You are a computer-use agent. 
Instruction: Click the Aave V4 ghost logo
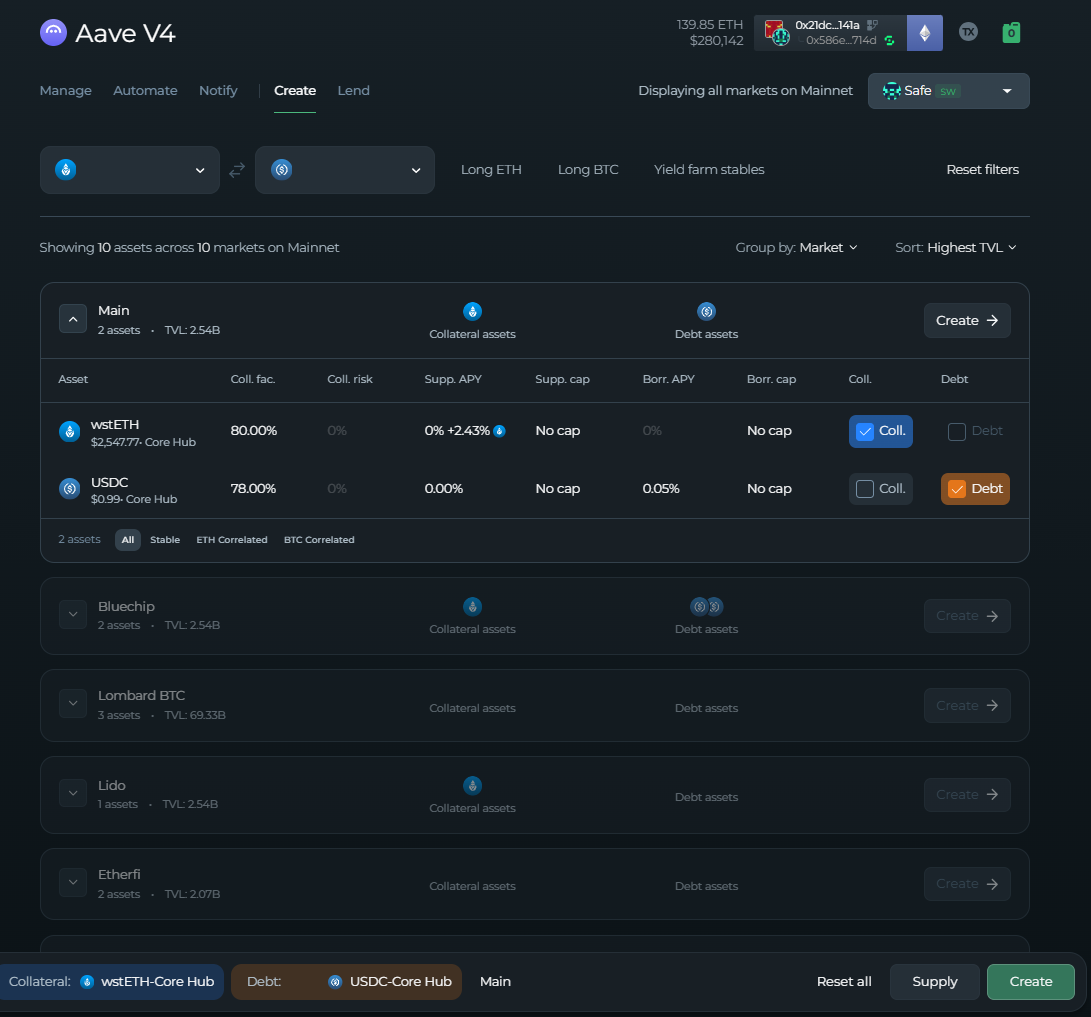click(x=53, y=33)
